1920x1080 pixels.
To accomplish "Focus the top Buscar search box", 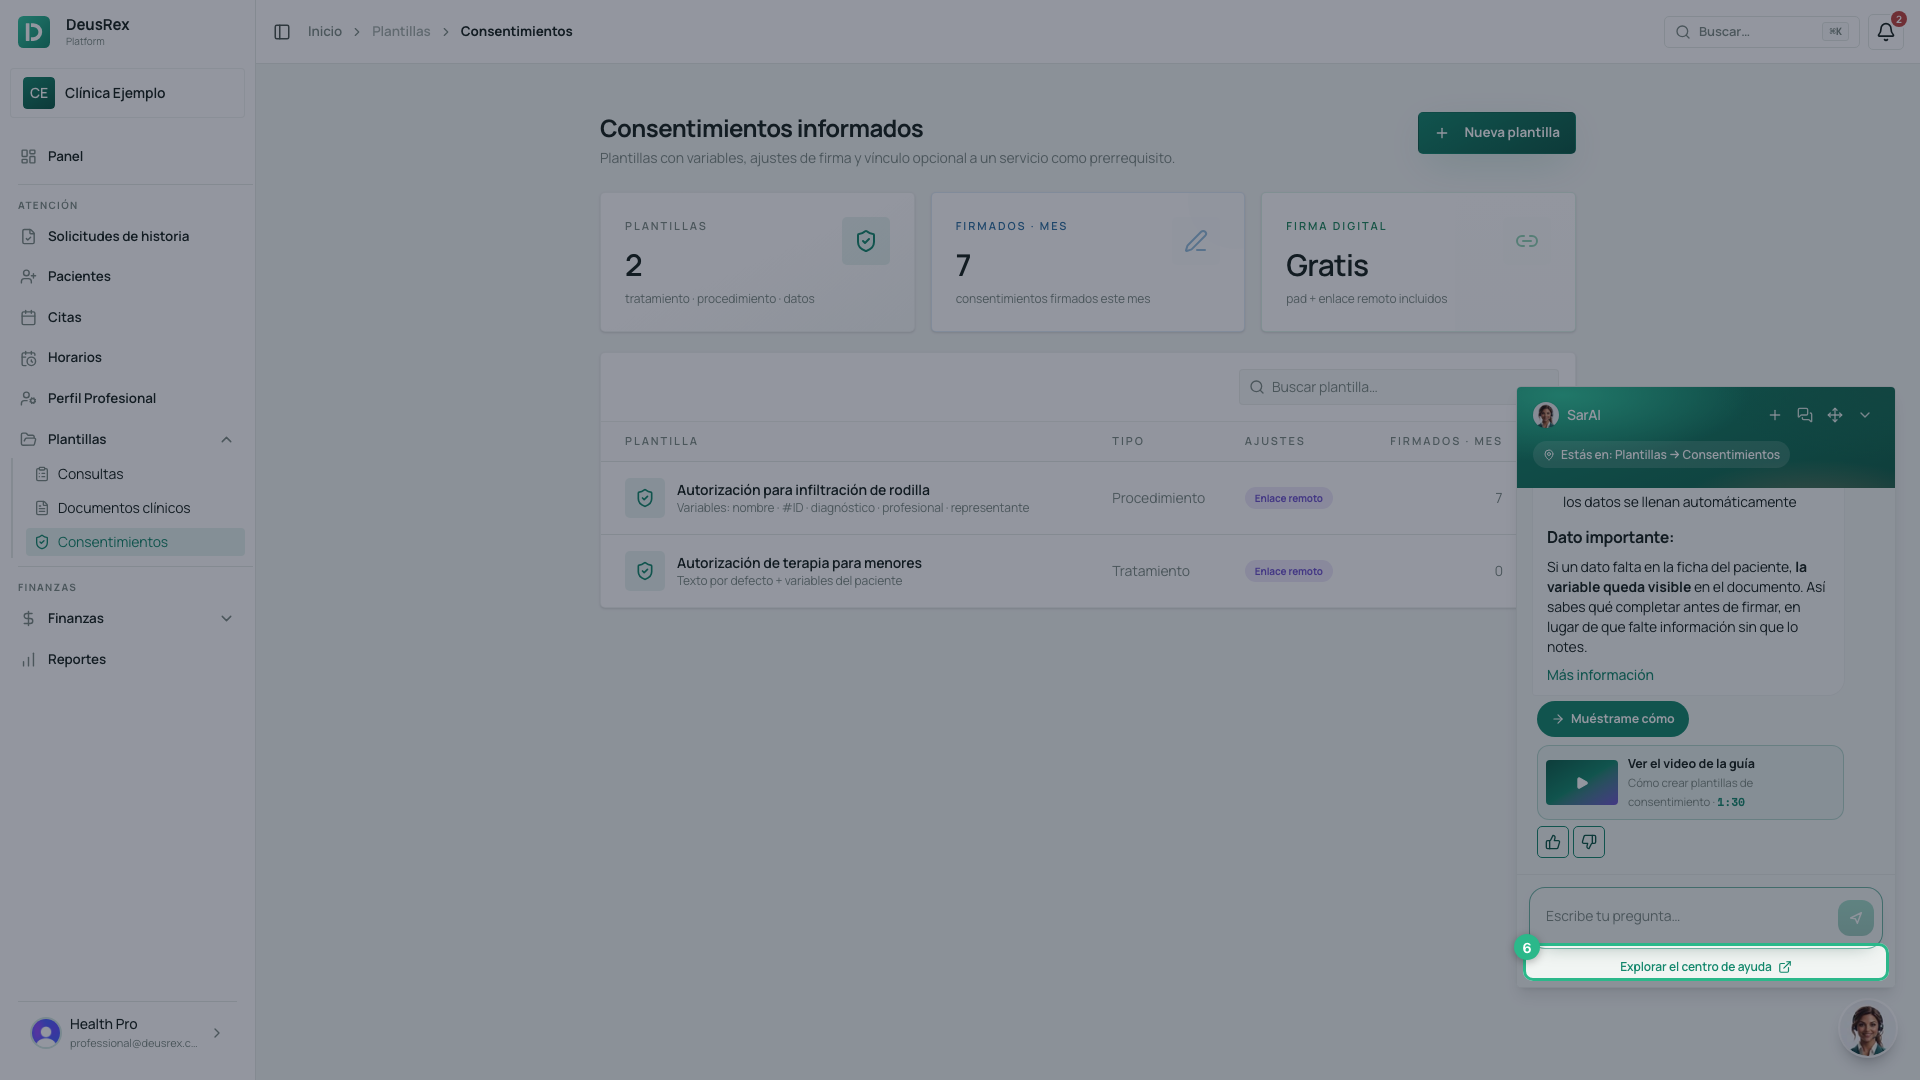I will coord(1761,32).
